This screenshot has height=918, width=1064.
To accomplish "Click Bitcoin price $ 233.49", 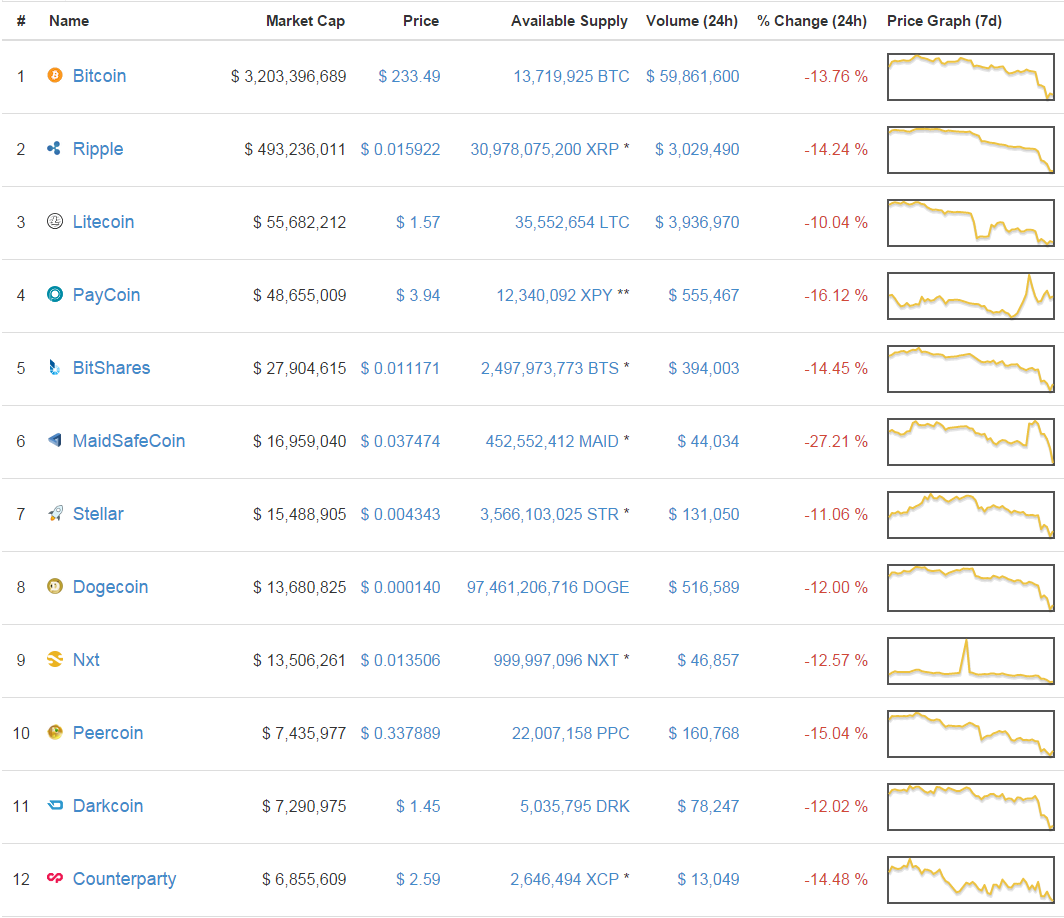I will (x=409, y=76).
